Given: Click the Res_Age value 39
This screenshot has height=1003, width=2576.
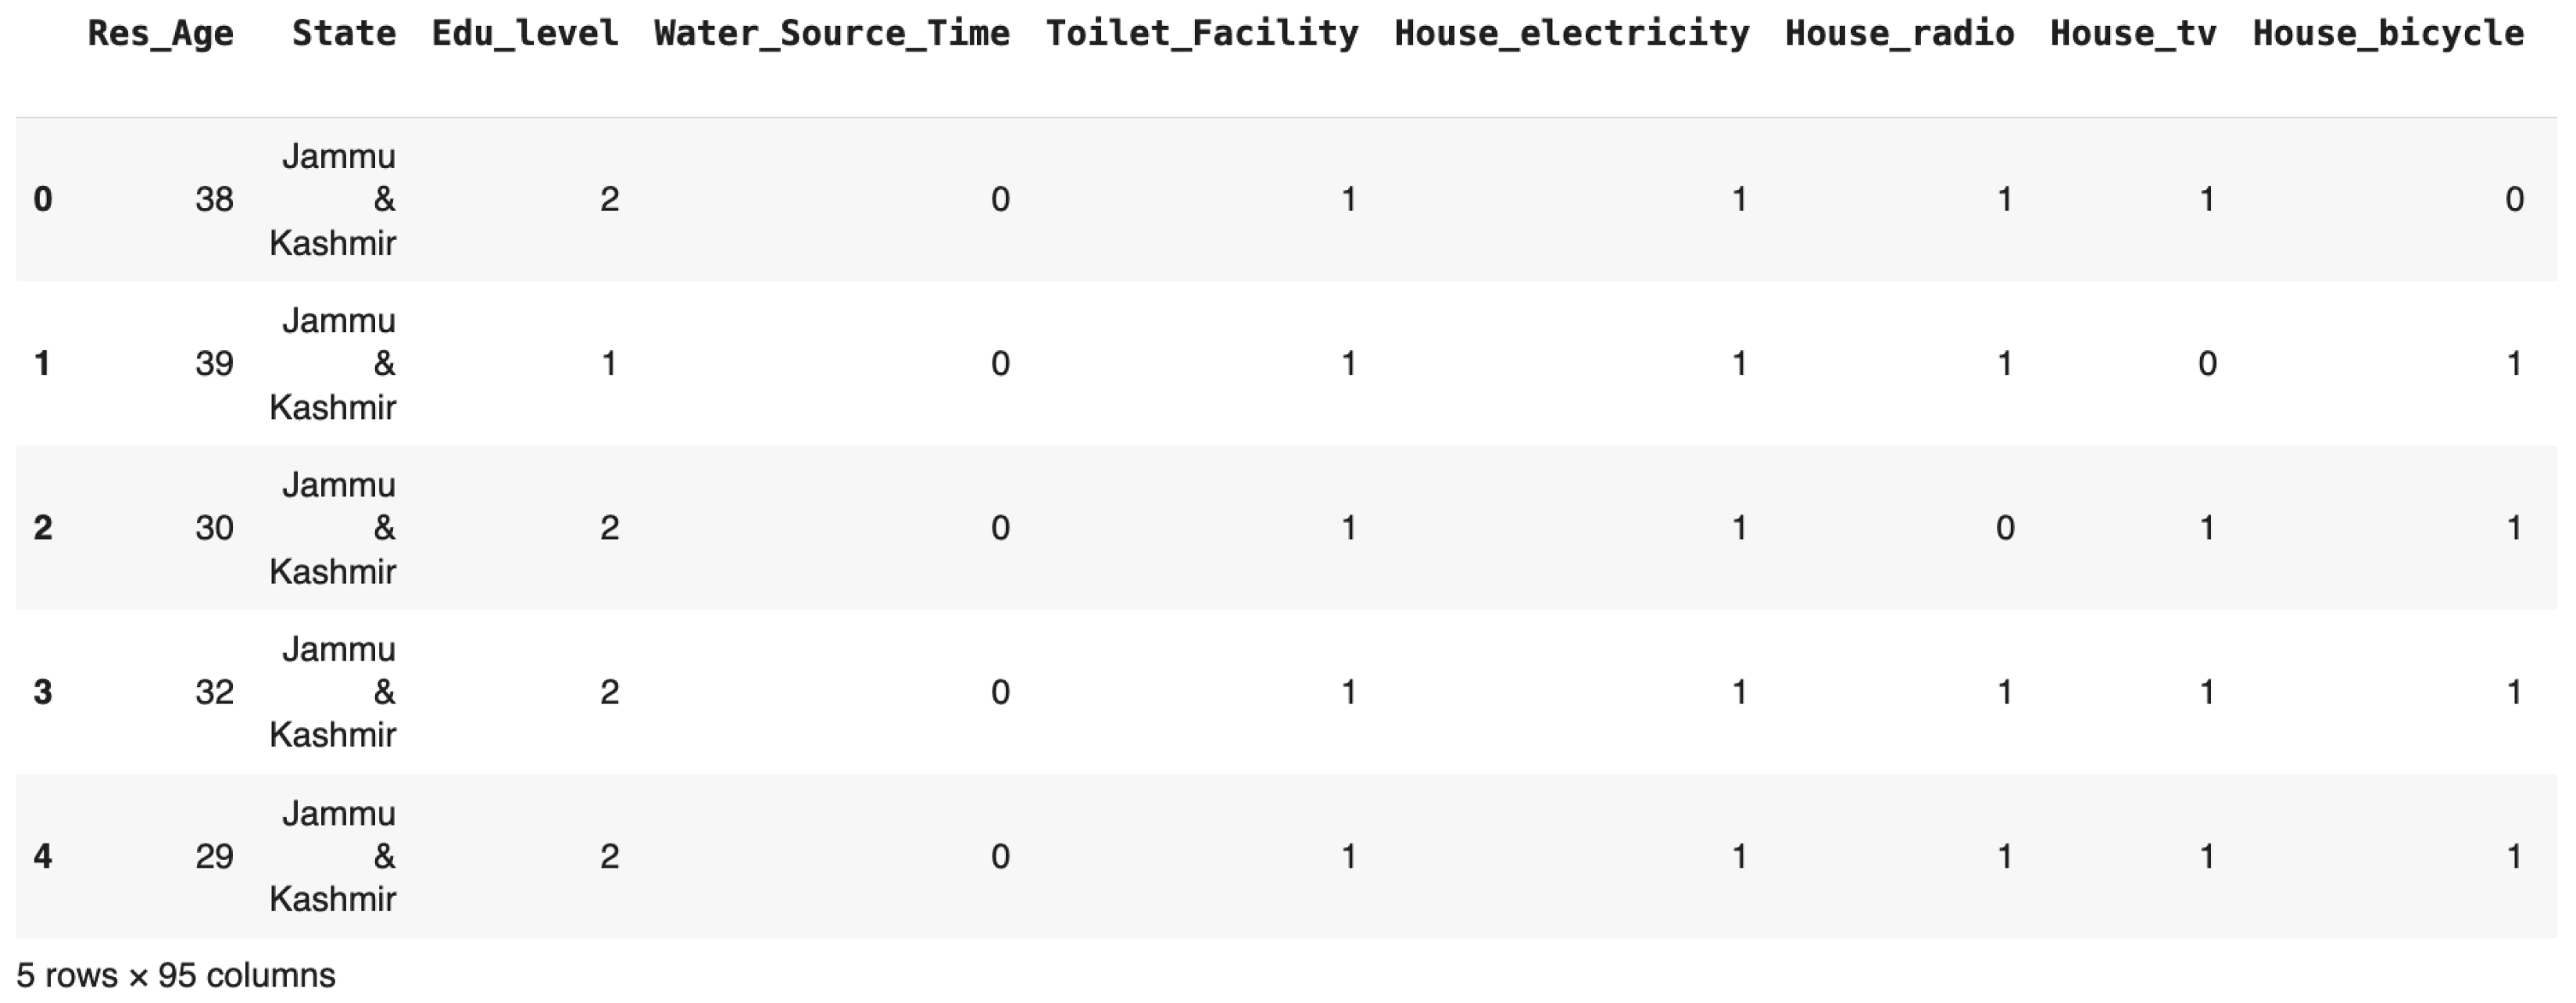Looking at the screenshot, I should click(214, 363).
